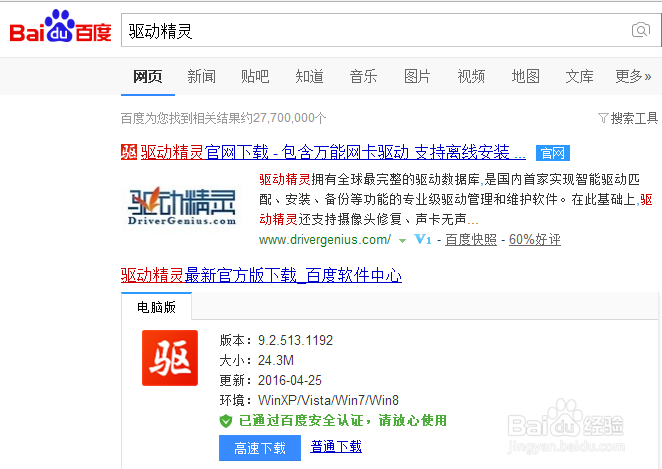The width and height of the screenshot is (662, 469).
Task: Click the red 驱 application icon
Action: pos(170,358)
